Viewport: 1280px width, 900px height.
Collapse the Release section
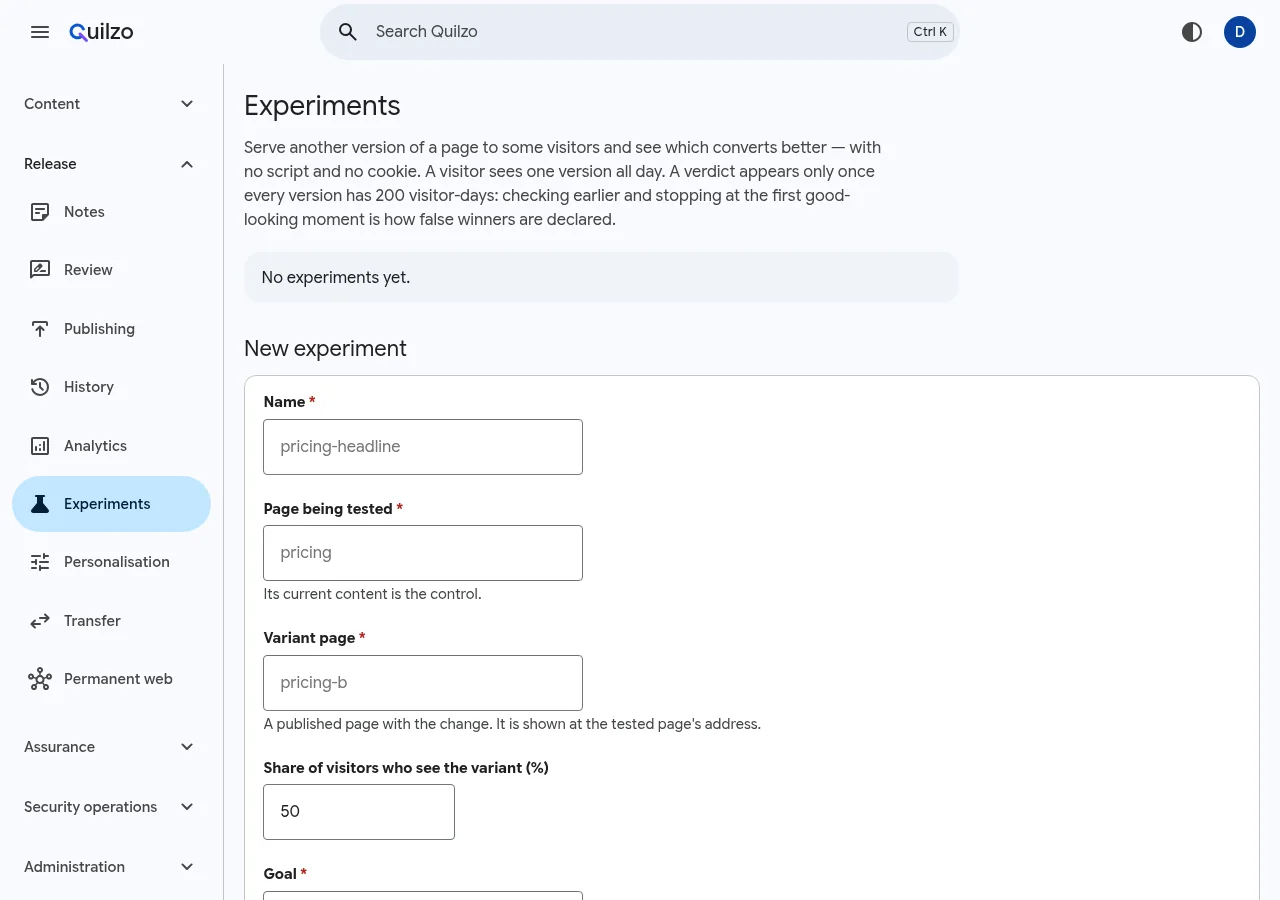[111, 164]
